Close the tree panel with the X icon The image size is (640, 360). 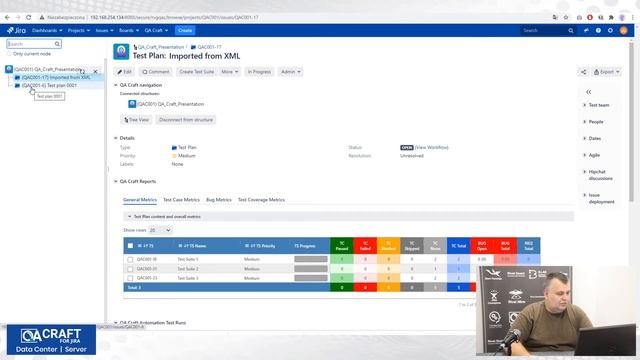coord(96,71)
